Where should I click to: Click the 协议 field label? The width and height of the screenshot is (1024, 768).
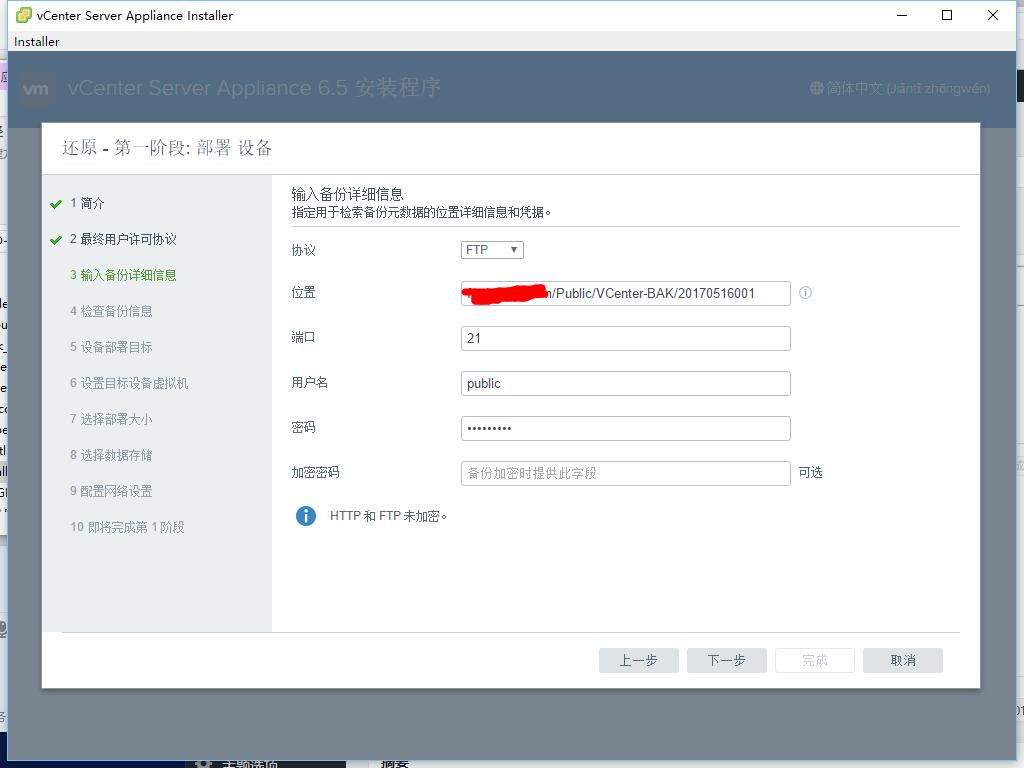click(x=304, y=250)
